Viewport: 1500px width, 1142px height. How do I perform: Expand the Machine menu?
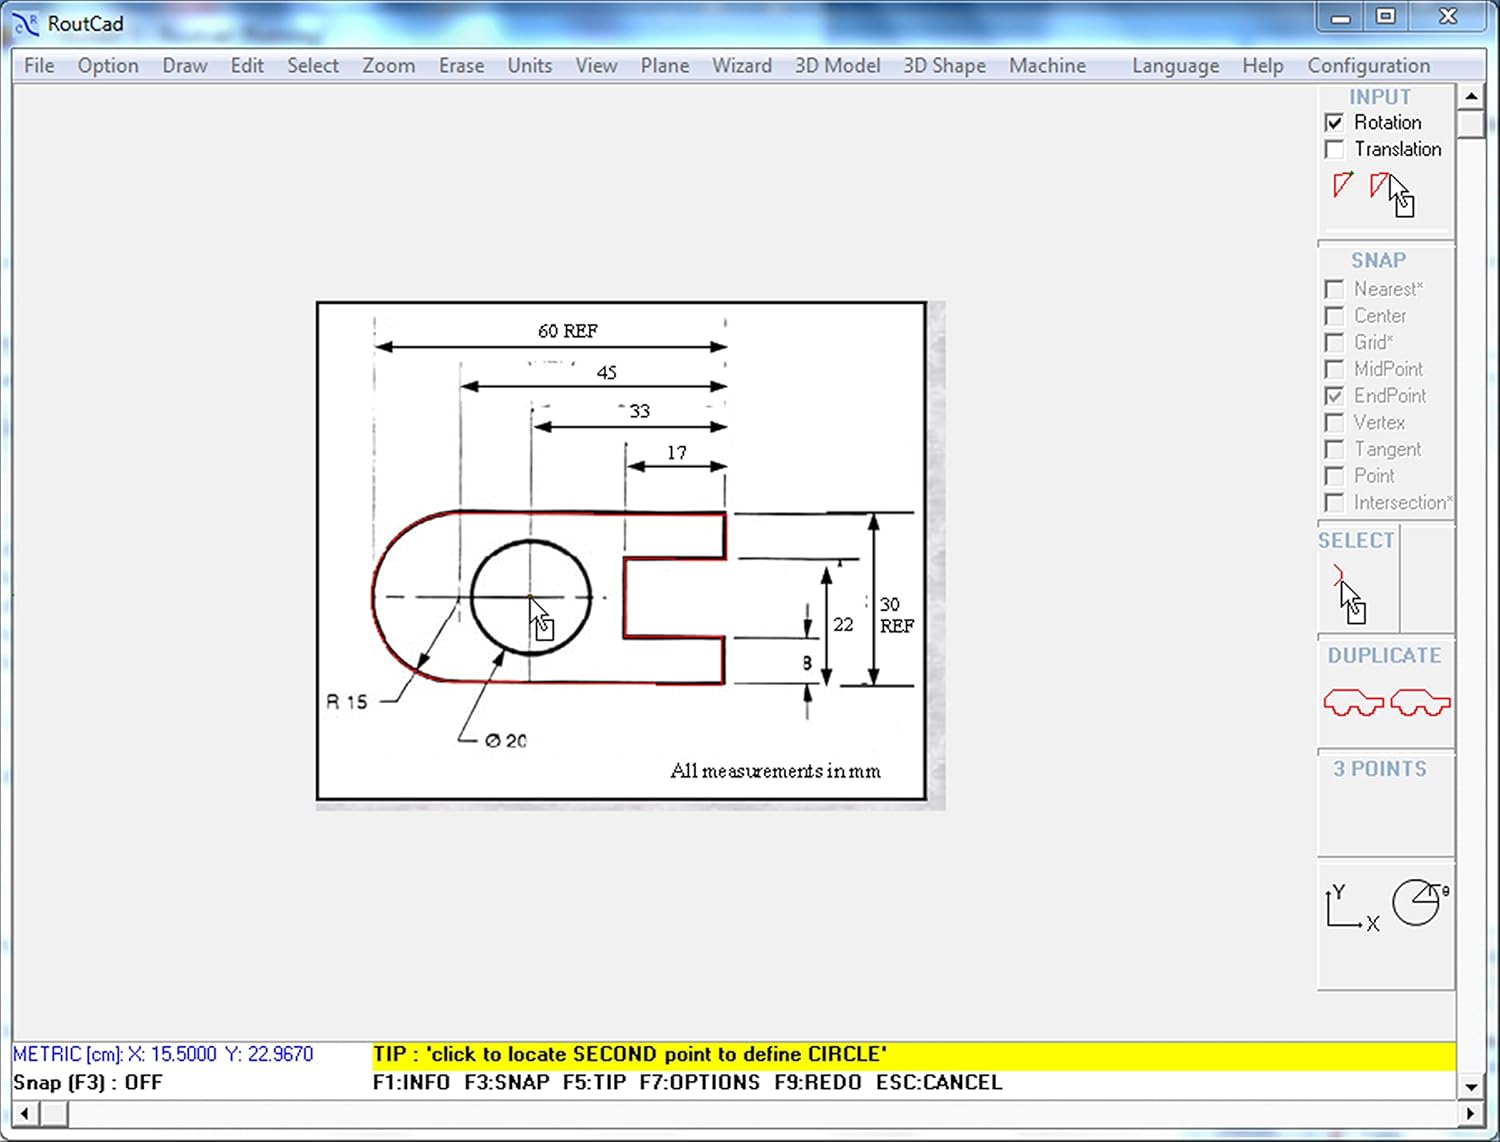(x=1047, y=66)
